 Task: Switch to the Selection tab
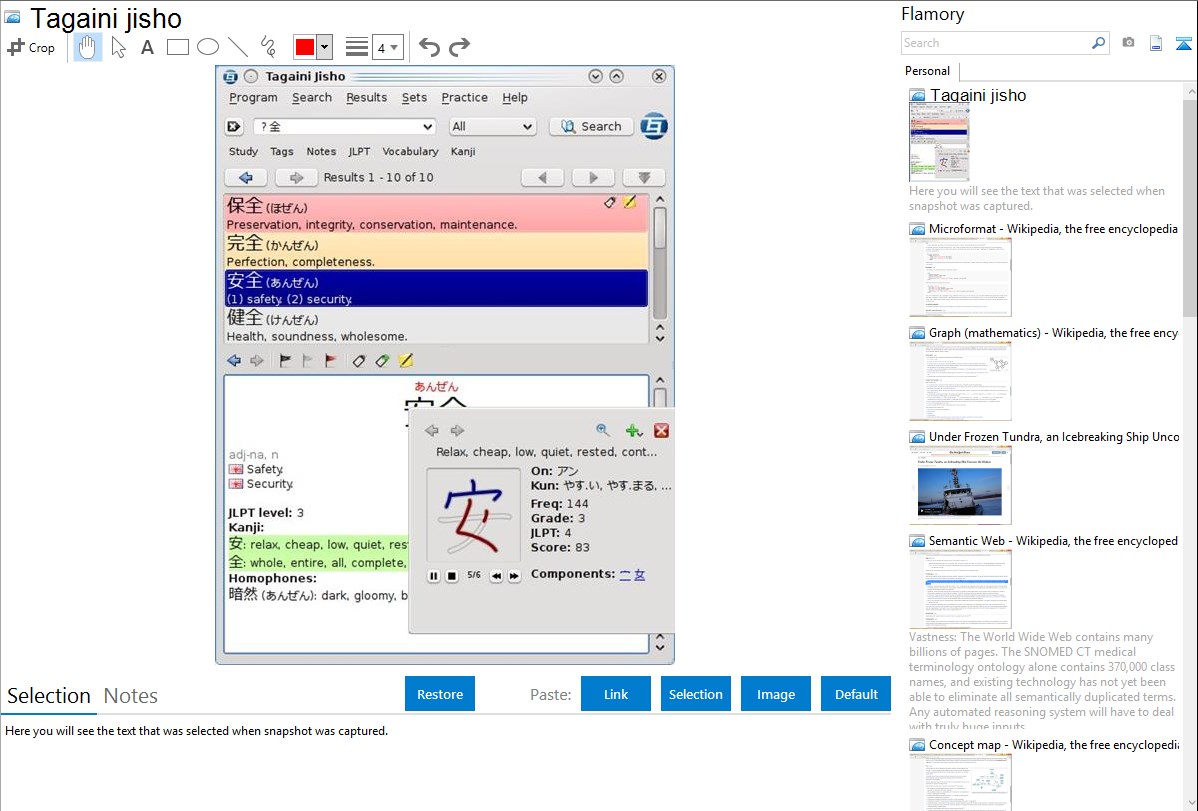[49, 696]
